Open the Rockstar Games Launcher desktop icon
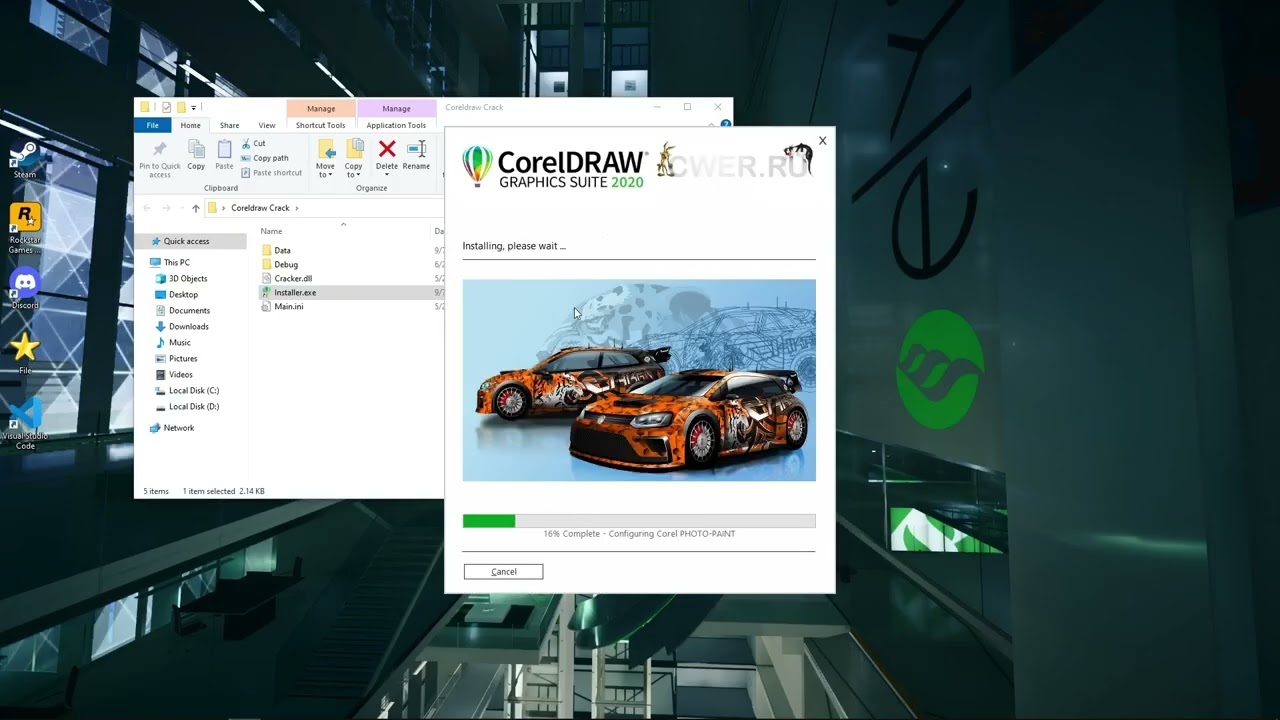 point(25,228)
